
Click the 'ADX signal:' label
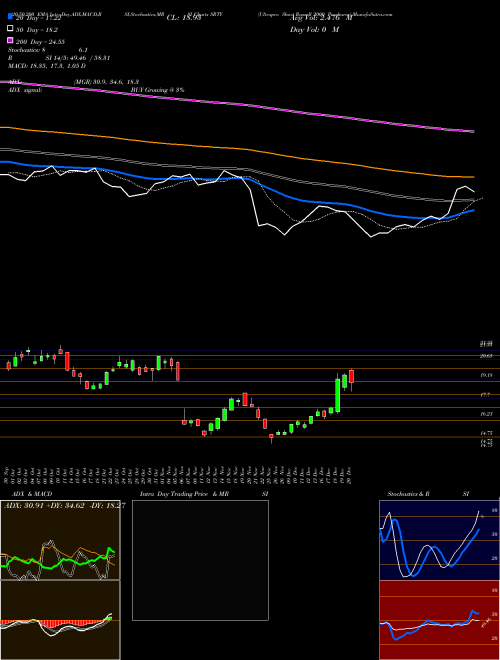tap(25, 90)
